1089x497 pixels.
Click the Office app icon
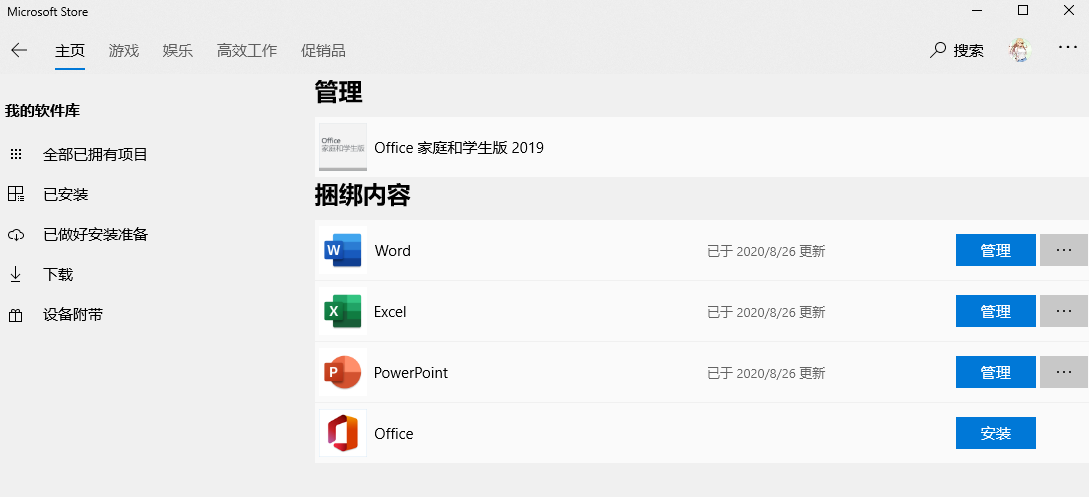342,433
